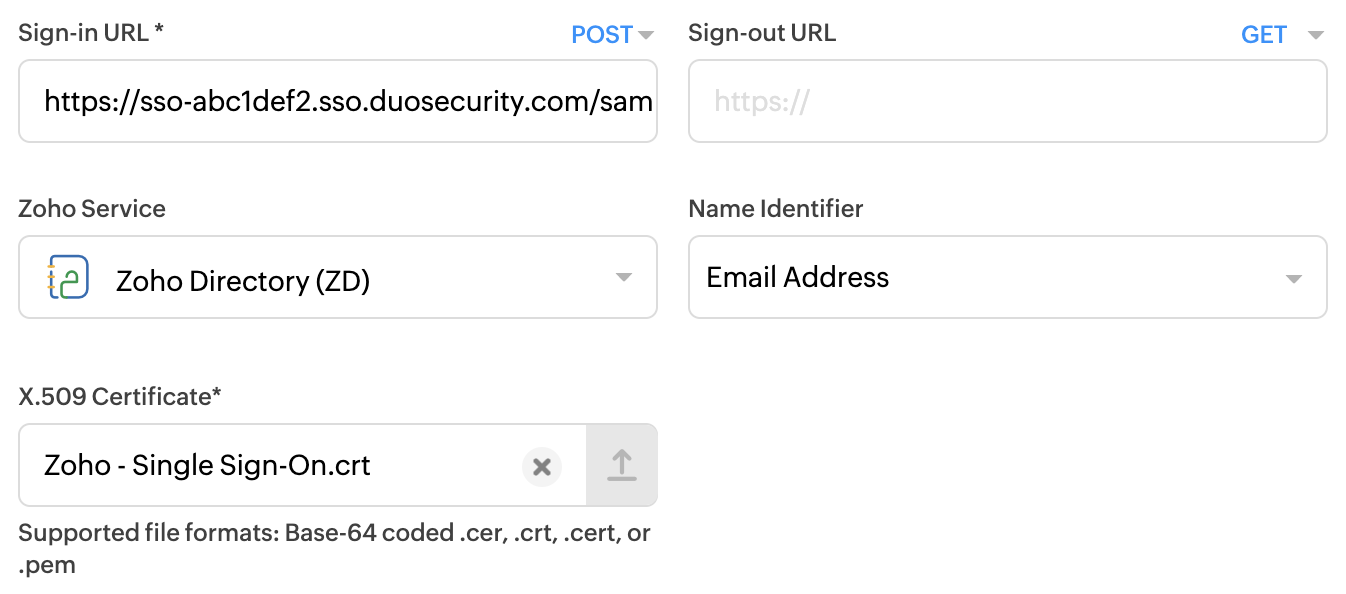This screenshot has width=1346, height=594.
Task: Click inside the Sign-in URL field
Action: pos(338,101)
